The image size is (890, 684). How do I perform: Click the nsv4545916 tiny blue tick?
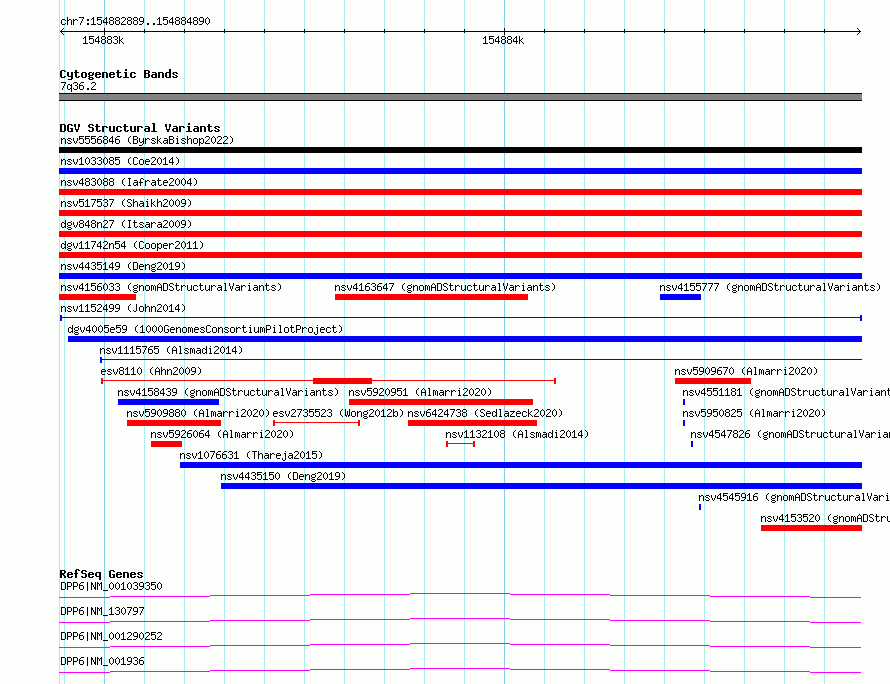[700, 507]
